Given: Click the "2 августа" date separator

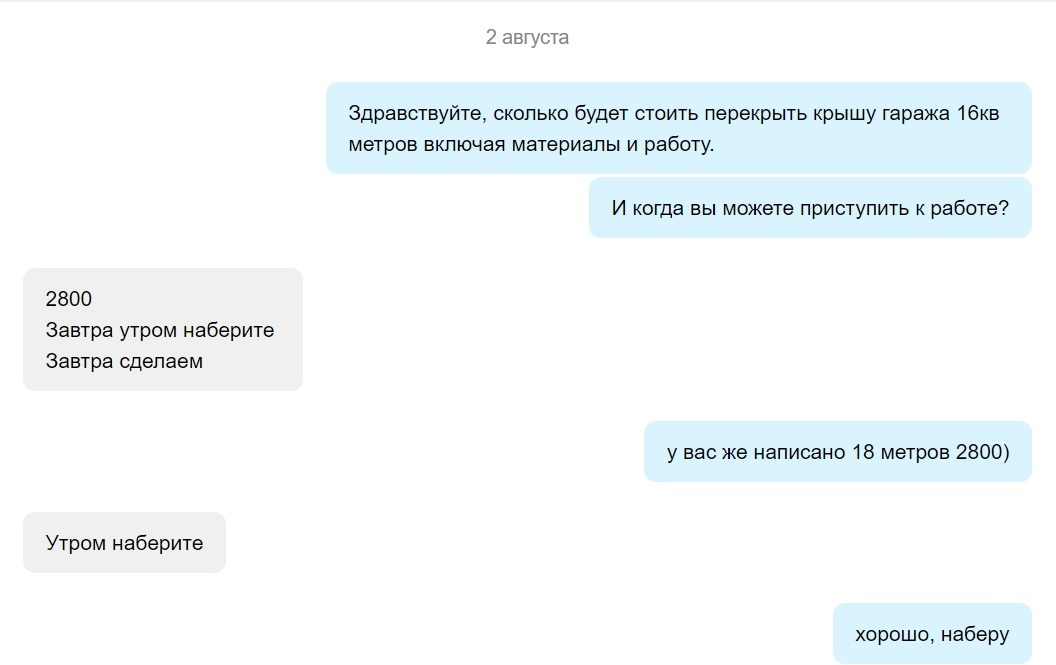Looking at the screenshot, I should point(527,38).
